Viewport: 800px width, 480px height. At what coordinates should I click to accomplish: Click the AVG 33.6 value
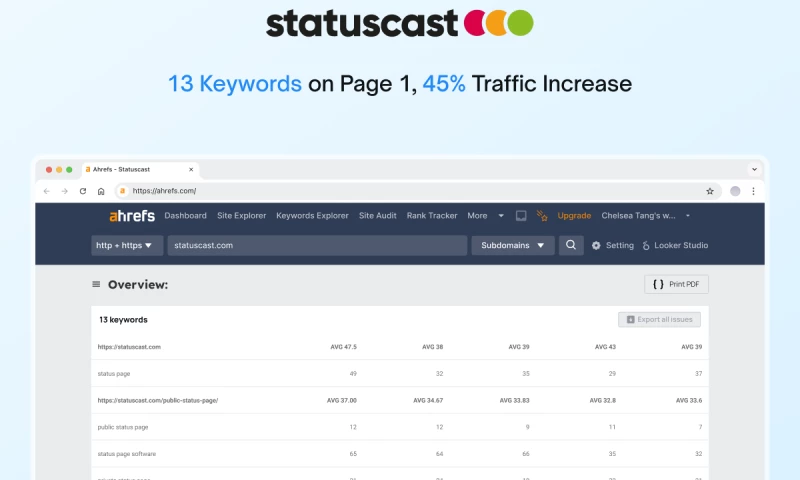pyautogui.click(x=689, y=400)
